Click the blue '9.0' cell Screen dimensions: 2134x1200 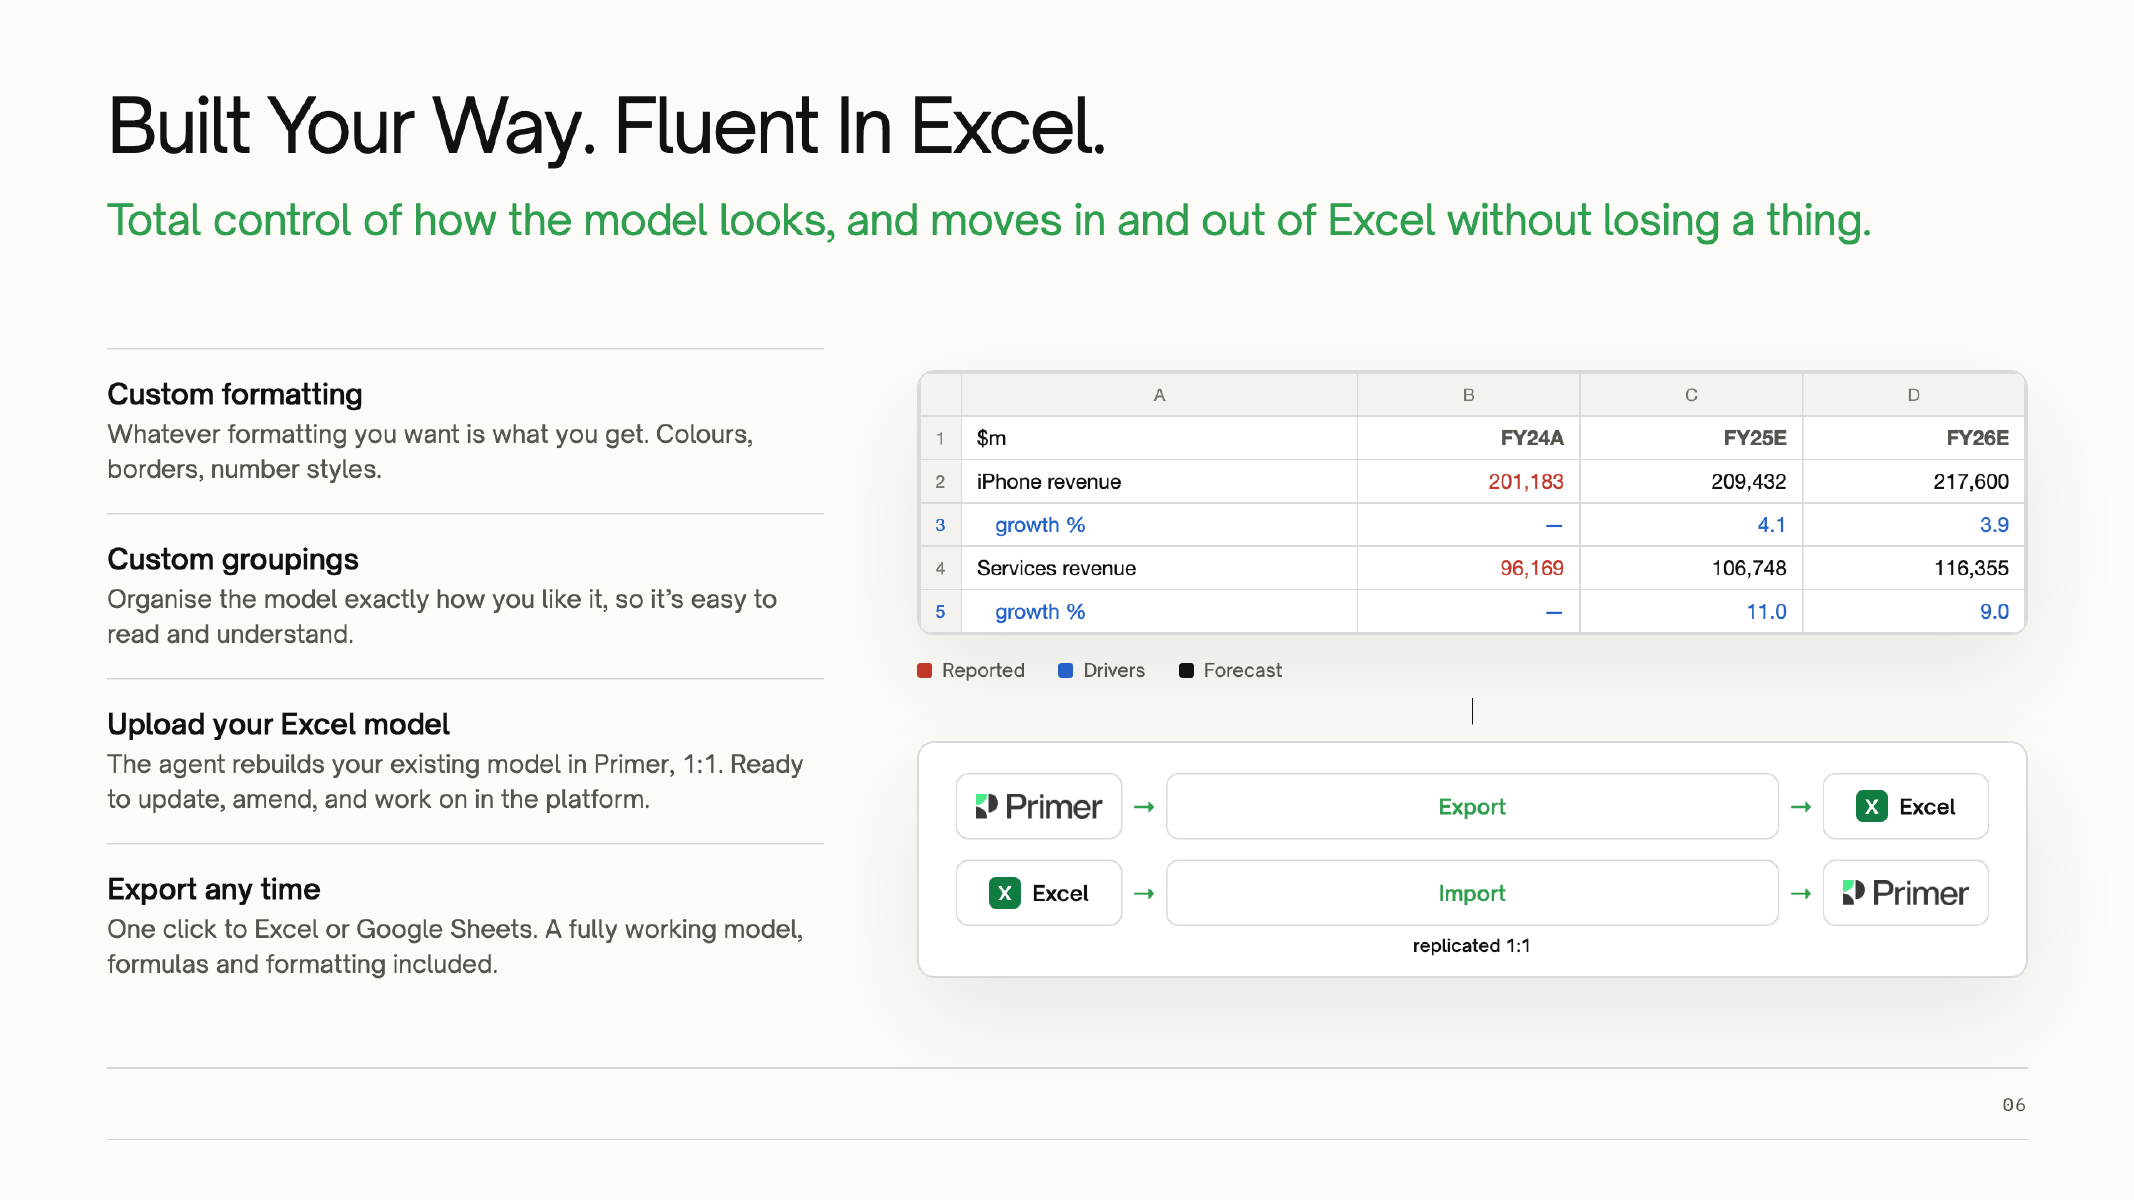pos(1913,611)
